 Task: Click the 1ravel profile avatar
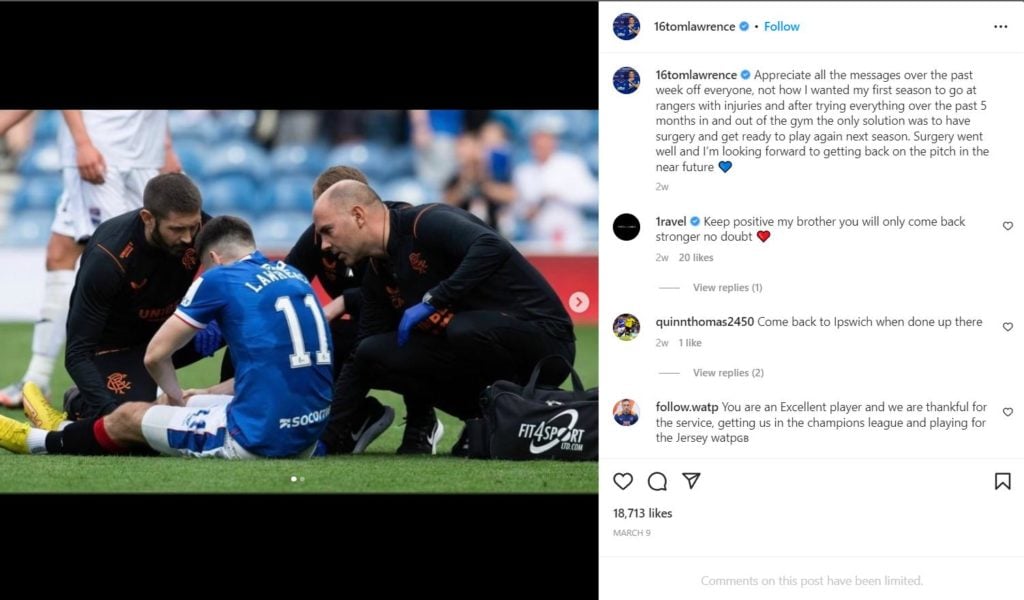(626, 227)
